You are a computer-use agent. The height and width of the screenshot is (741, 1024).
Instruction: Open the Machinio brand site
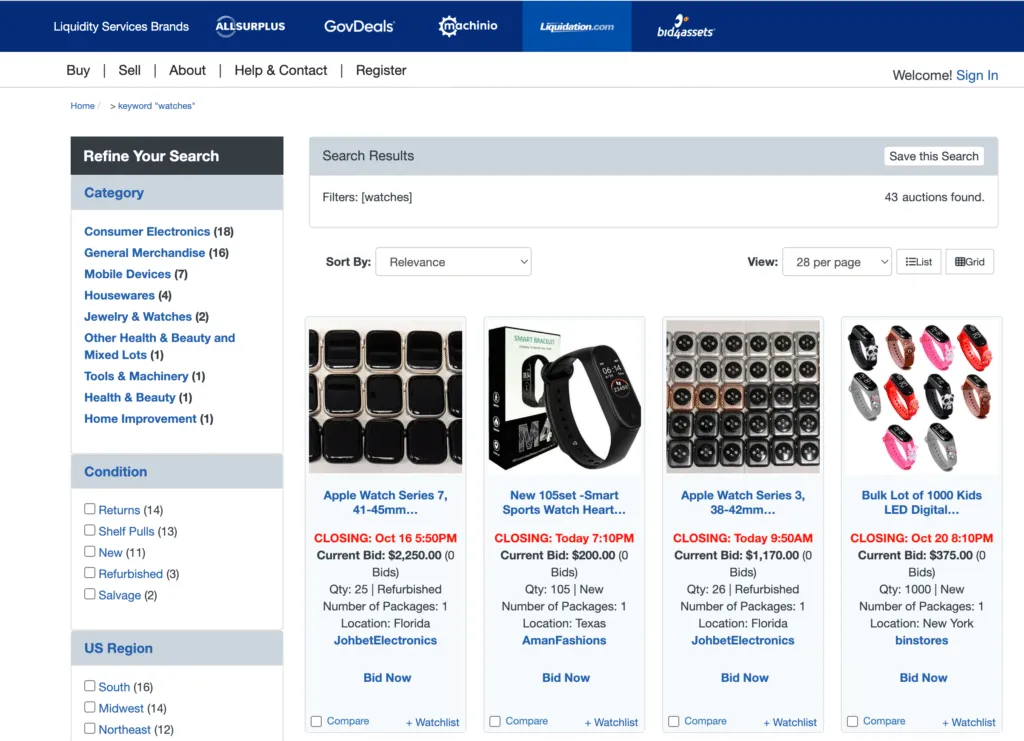pos(466,27)
